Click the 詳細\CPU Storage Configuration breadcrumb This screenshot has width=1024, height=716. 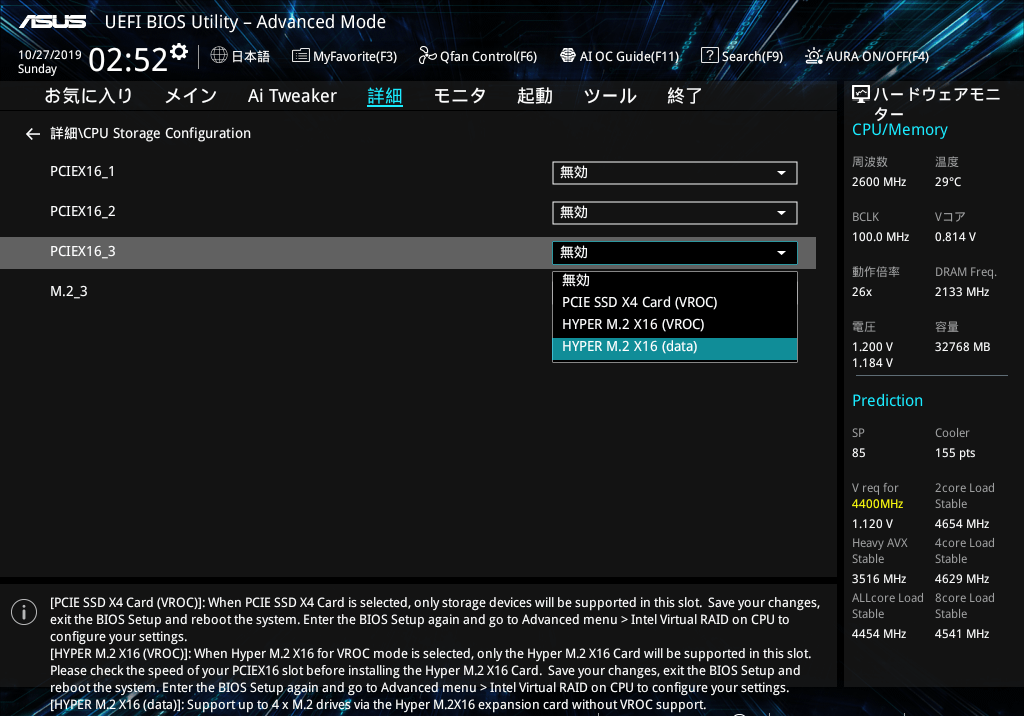[150, 133]
